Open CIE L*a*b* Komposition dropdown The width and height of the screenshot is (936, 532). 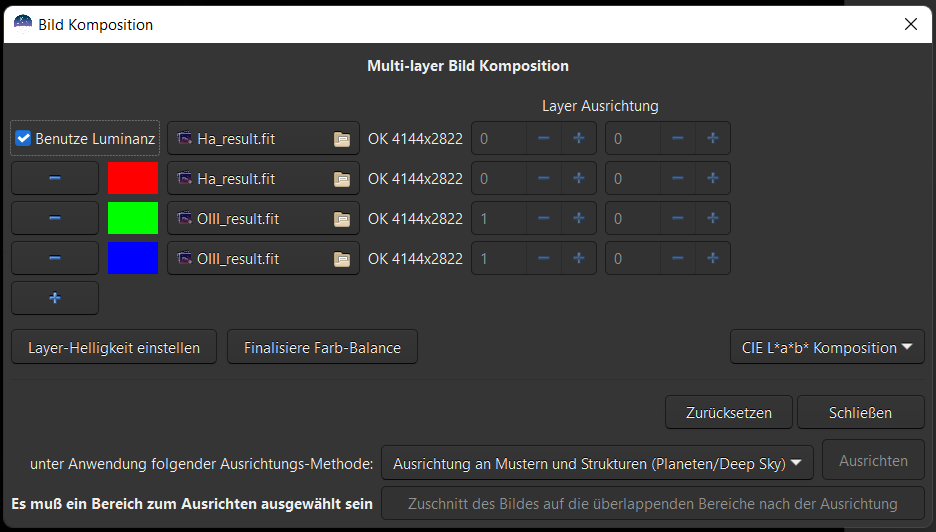point(827,347)
